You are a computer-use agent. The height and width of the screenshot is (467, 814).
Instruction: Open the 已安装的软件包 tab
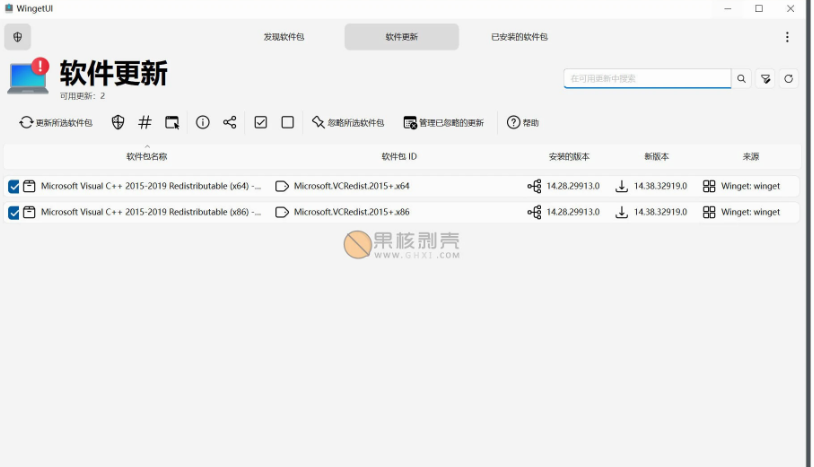click(x=519, y=37)
